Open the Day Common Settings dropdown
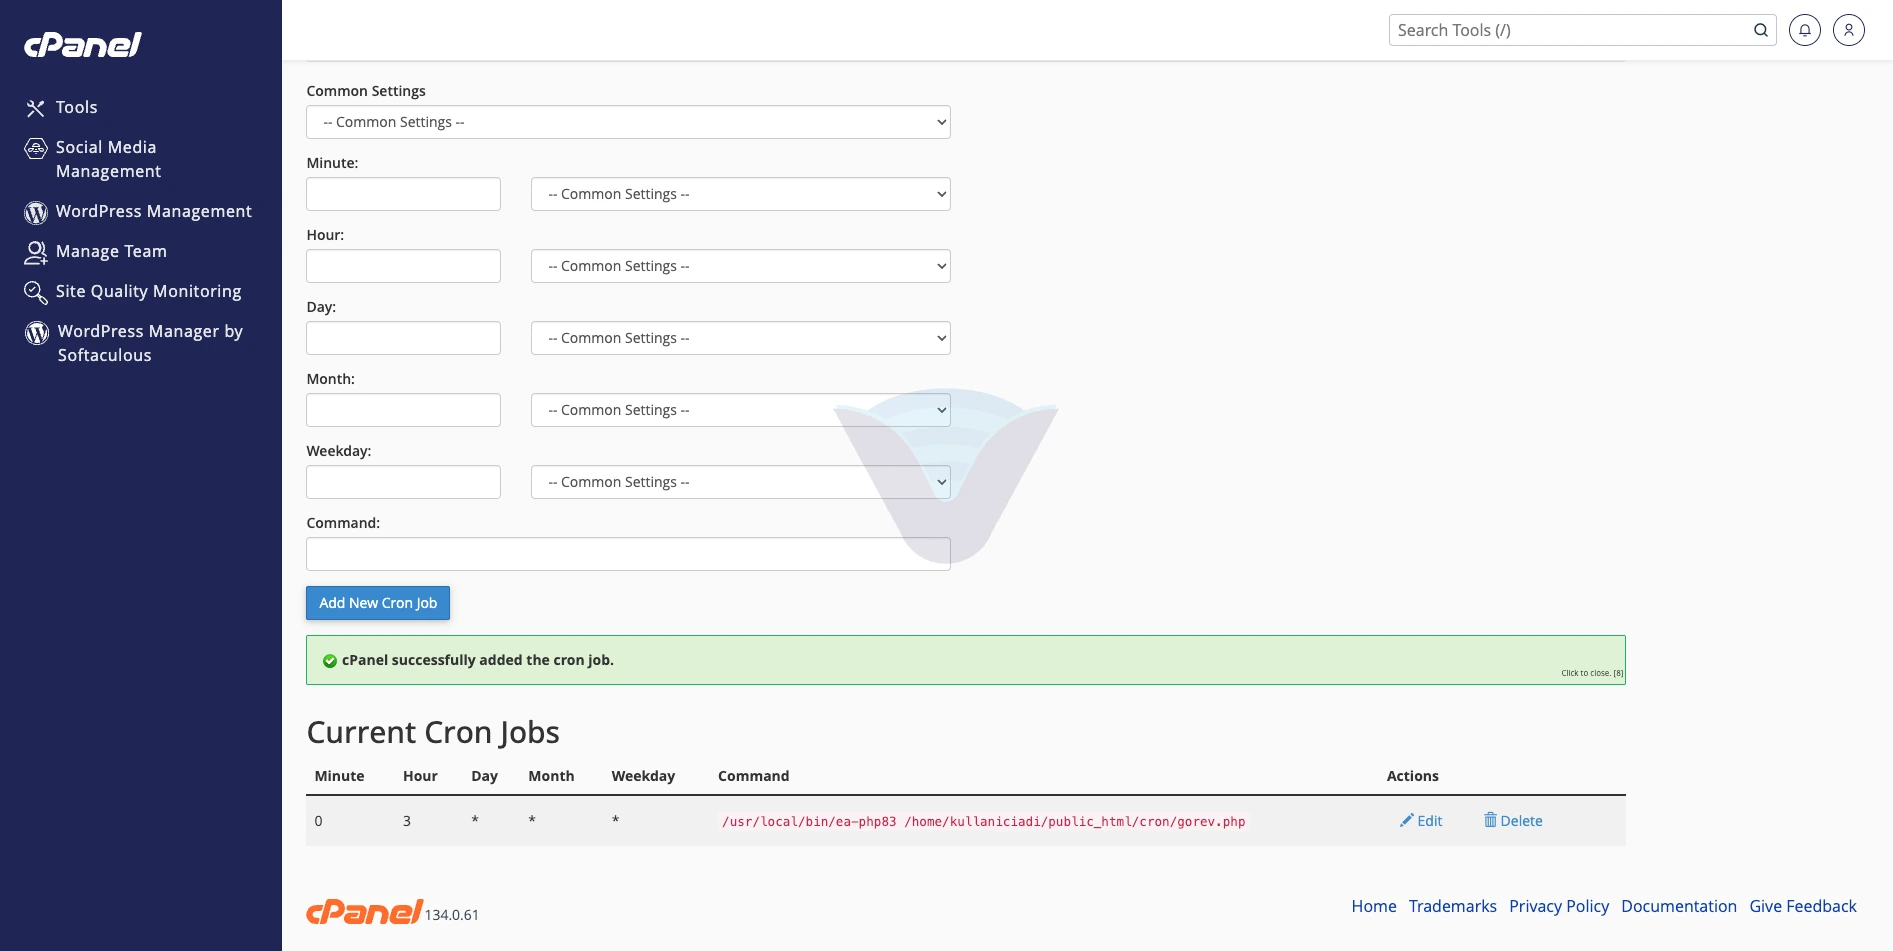 click(x=740, y=338)
